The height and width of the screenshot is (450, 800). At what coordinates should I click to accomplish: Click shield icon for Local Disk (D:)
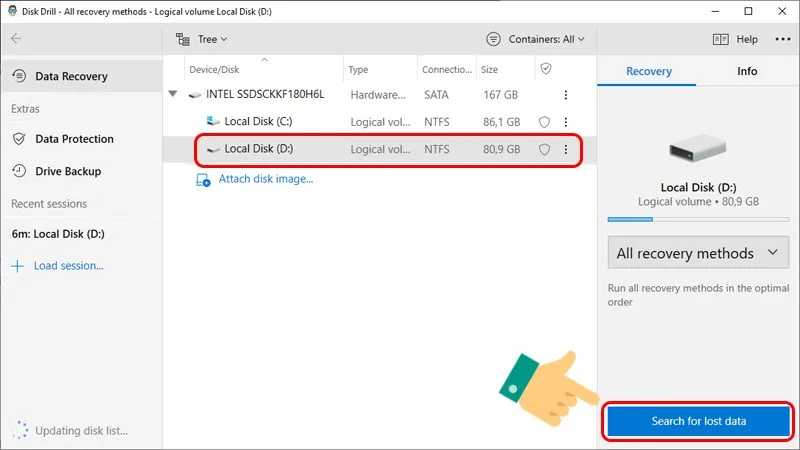pyautogui.click(x=545, y=149)
